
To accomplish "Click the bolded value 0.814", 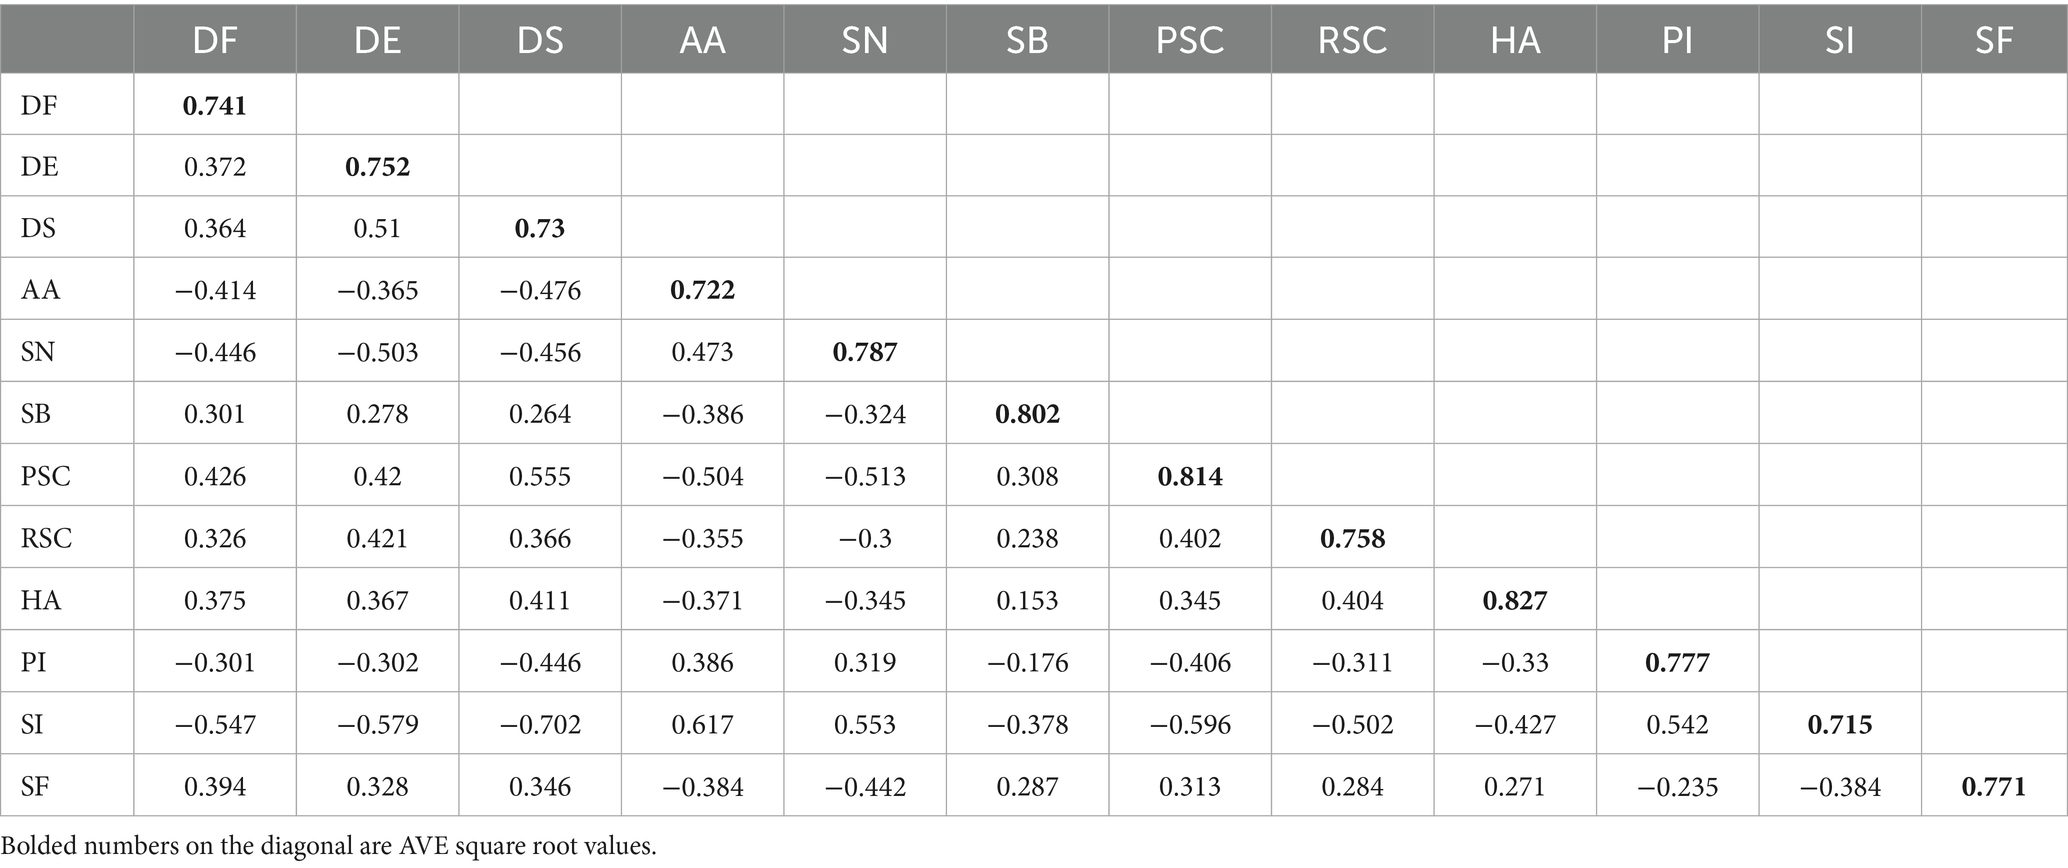I will coord(1190,476).
